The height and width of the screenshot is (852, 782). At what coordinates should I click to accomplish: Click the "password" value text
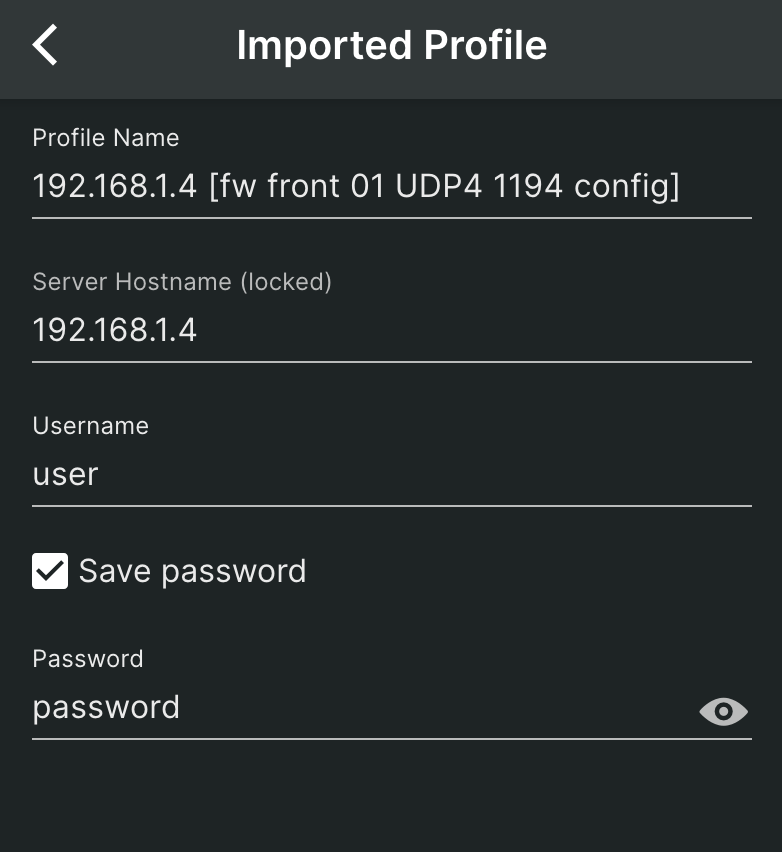coord(106,708)
